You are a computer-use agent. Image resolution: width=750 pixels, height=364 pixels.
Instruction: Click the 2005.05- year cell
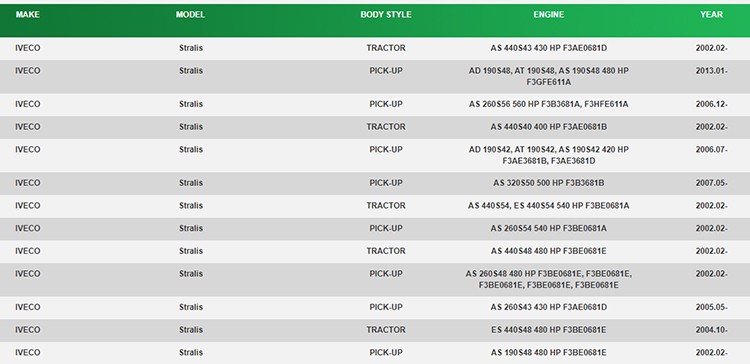(x=711, y=308)
